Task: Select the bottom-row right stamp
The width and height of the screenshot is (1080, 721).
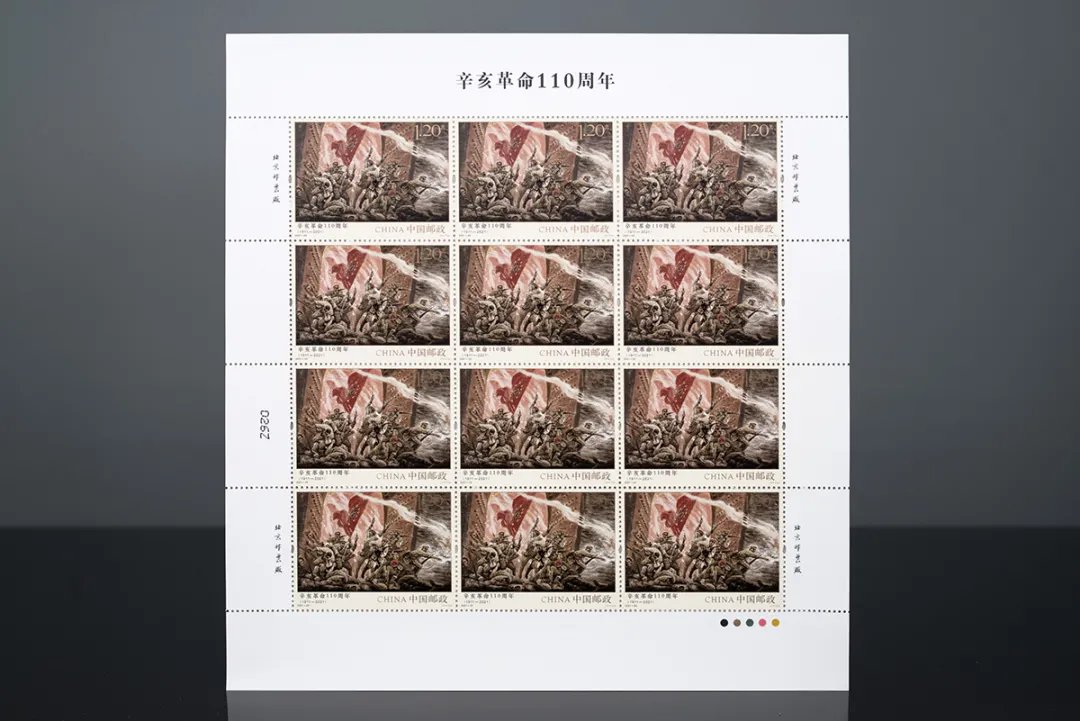Action: 701,549
